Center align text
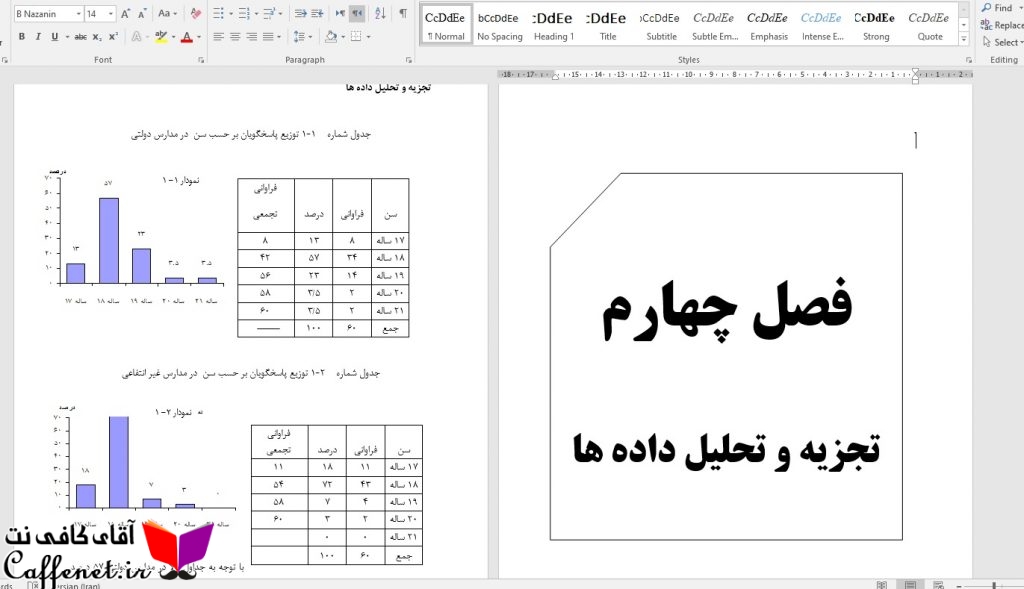Viewport: 1024px width, 589px height. 234,37
